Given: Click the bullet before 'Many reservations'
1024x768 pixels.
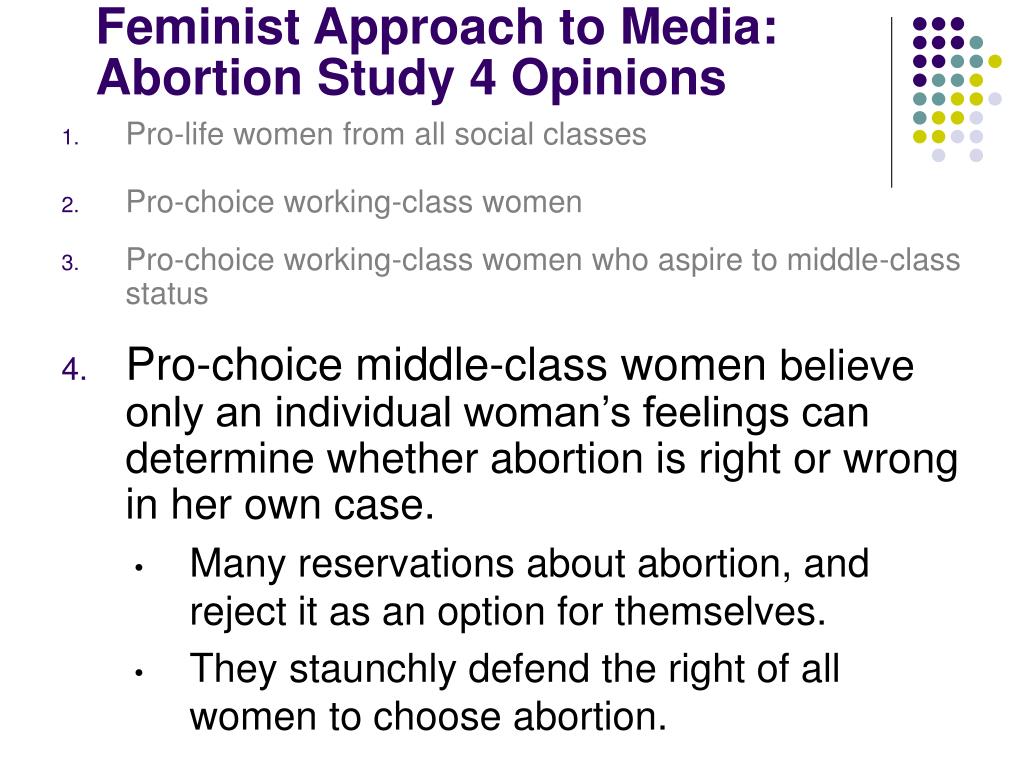Looking at the screenshot, I should pyautogui.click(x=138, y=568).
